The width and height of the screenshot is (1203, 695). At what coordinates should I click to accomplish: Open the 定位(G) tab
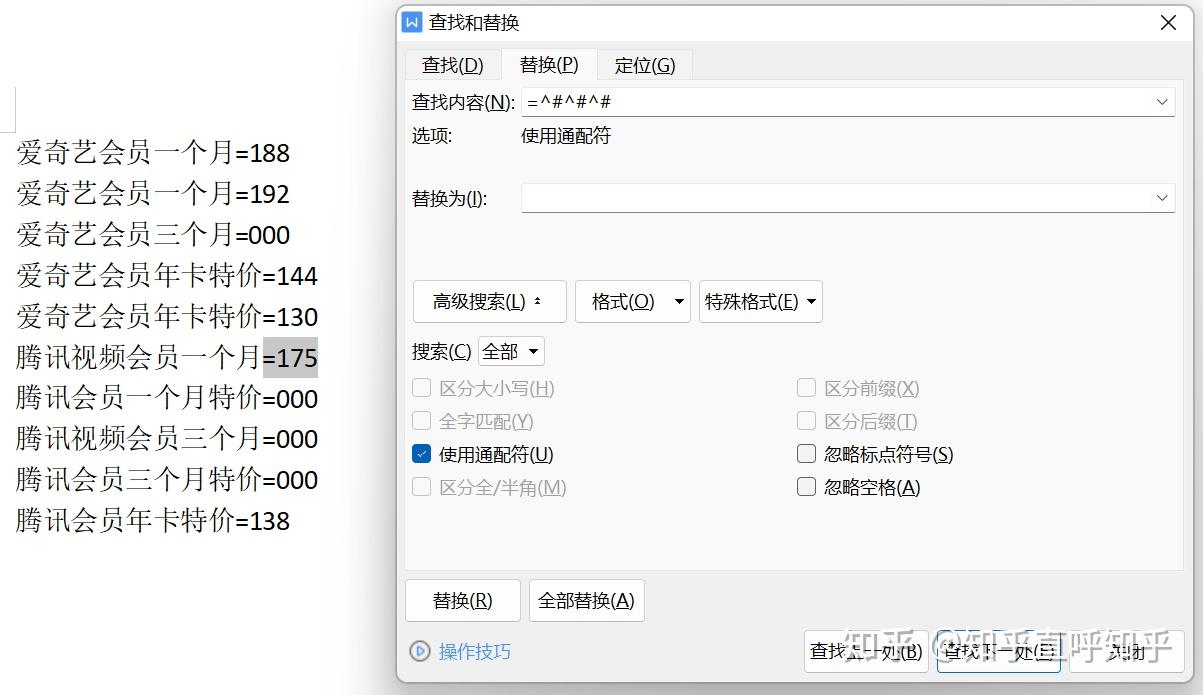tap(645, 65)
